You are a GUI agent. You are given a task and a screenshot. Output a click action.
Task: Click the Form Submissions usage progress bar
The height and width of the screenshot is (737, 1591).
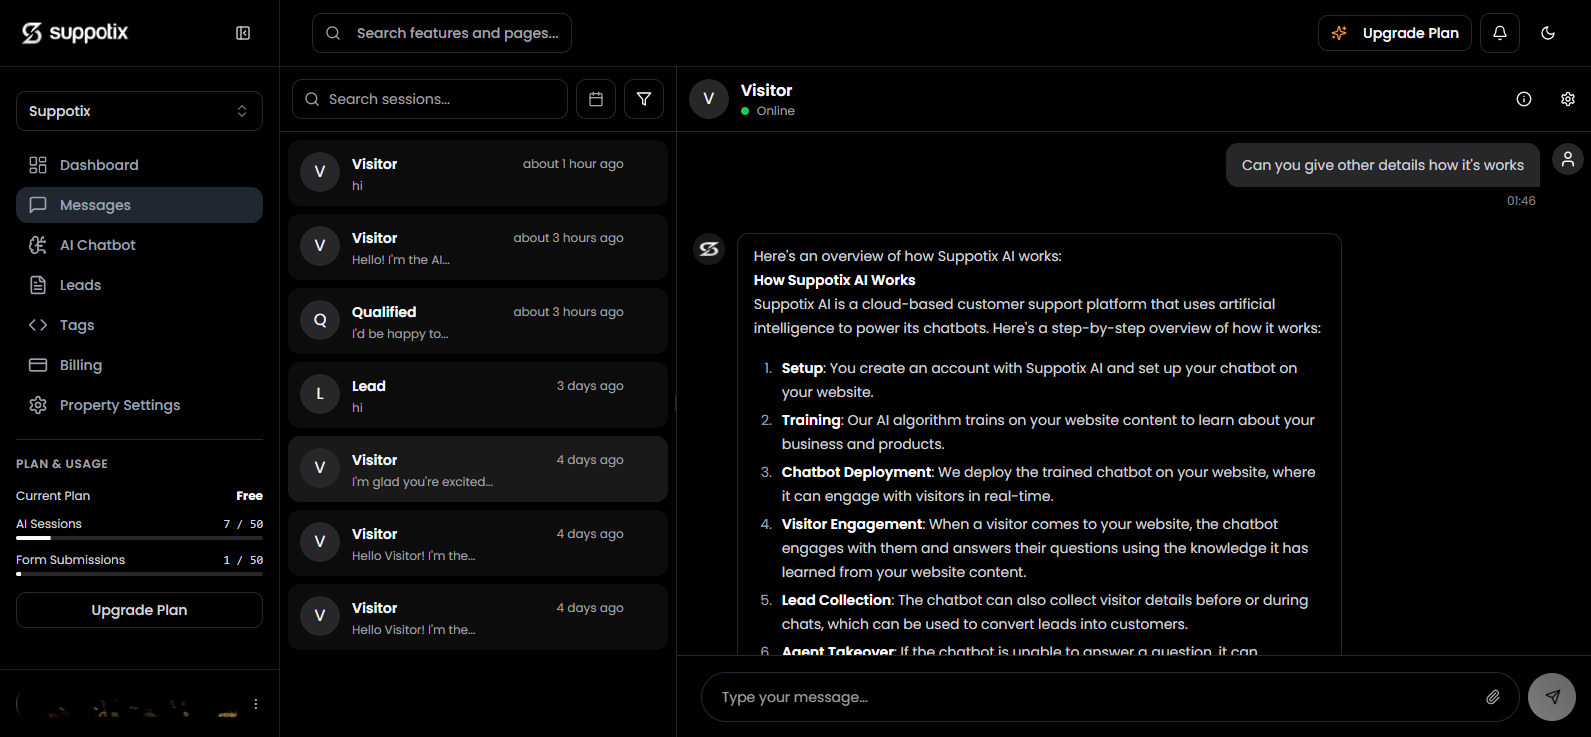139,574
